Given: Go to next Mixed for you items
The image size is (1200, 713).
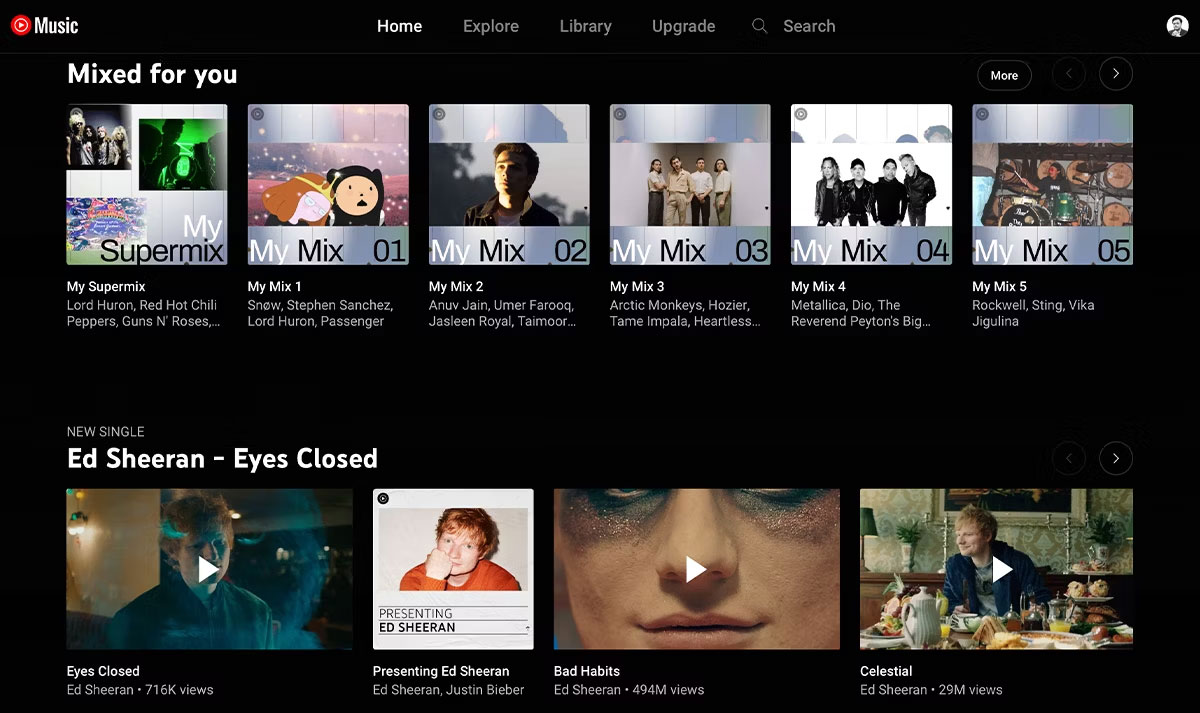Looking at the screenshot, I should [x=1116, y=74].
